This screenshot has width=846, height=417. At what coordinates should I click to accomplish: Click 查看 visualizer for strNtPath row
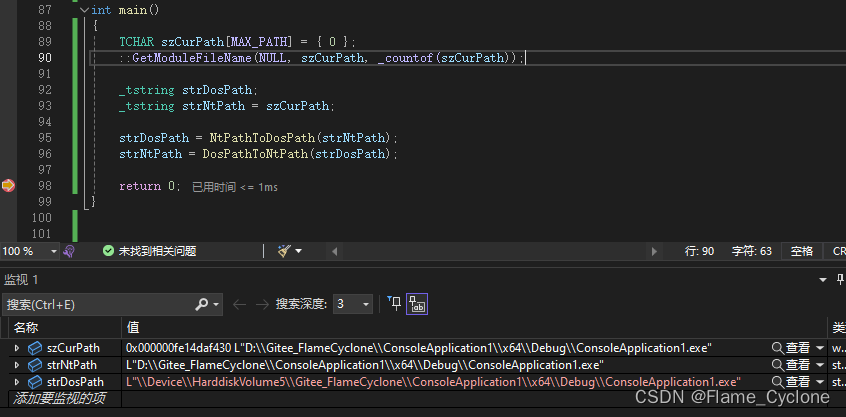(x=790, y=365)
